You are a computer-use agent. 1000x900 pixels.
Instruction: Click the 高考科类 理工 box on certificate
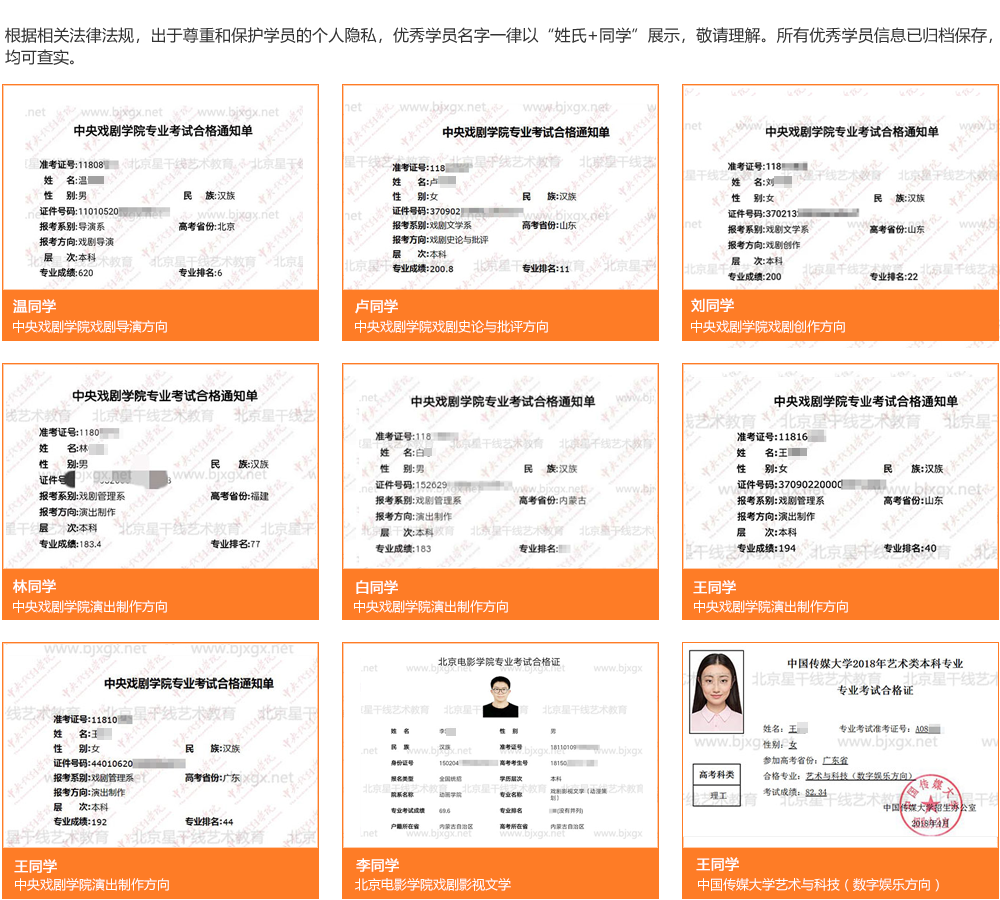[x=716, y=785]
